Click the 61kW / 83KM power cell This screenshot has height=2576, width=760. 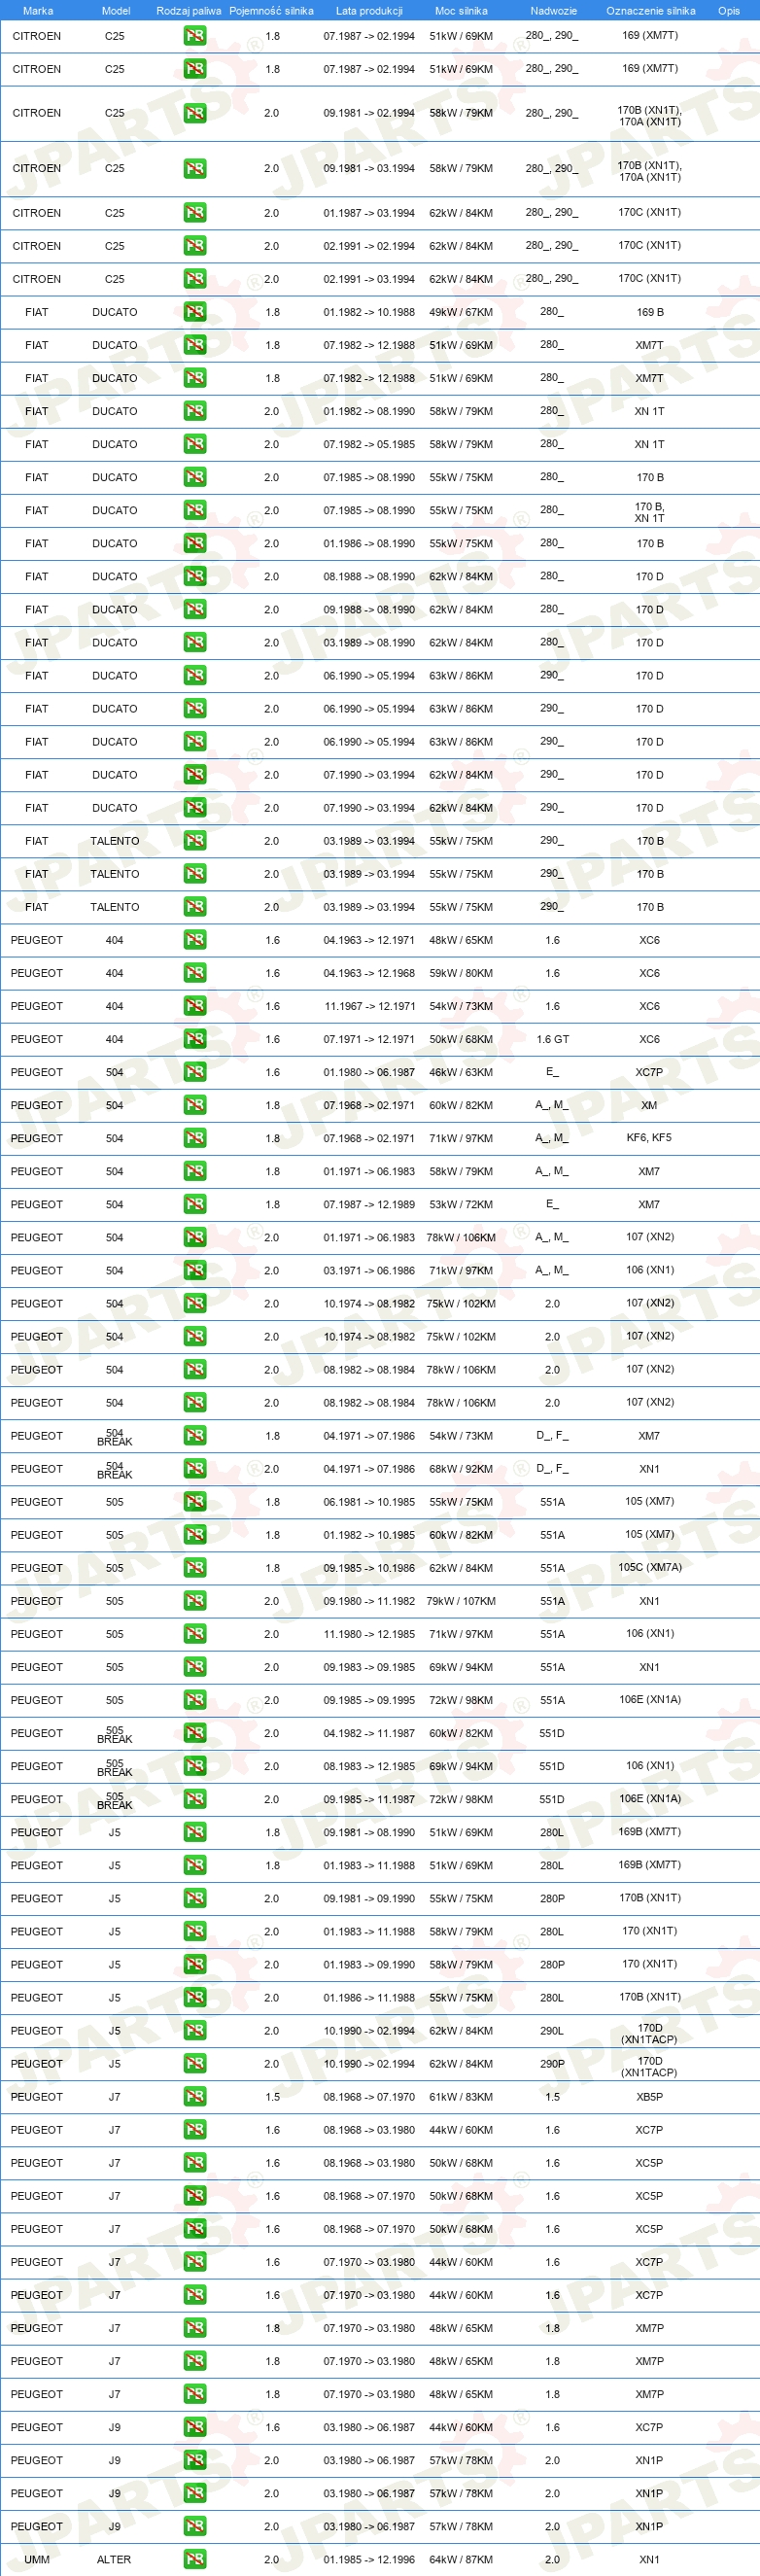click(x=461, y=2097)
